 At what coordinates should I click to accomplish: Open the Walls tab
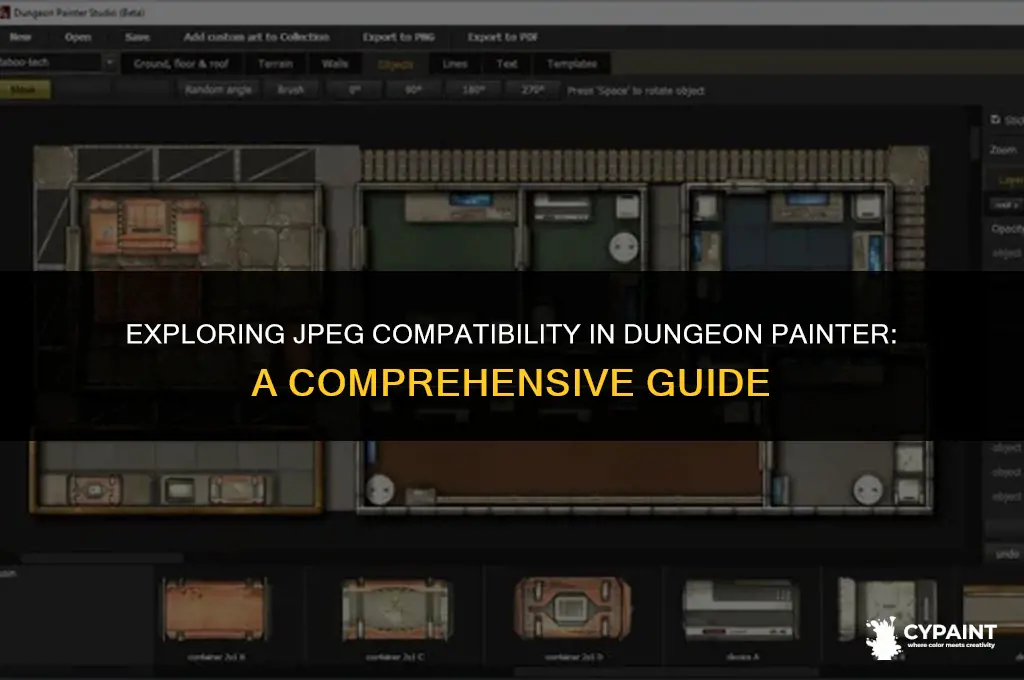334,63
